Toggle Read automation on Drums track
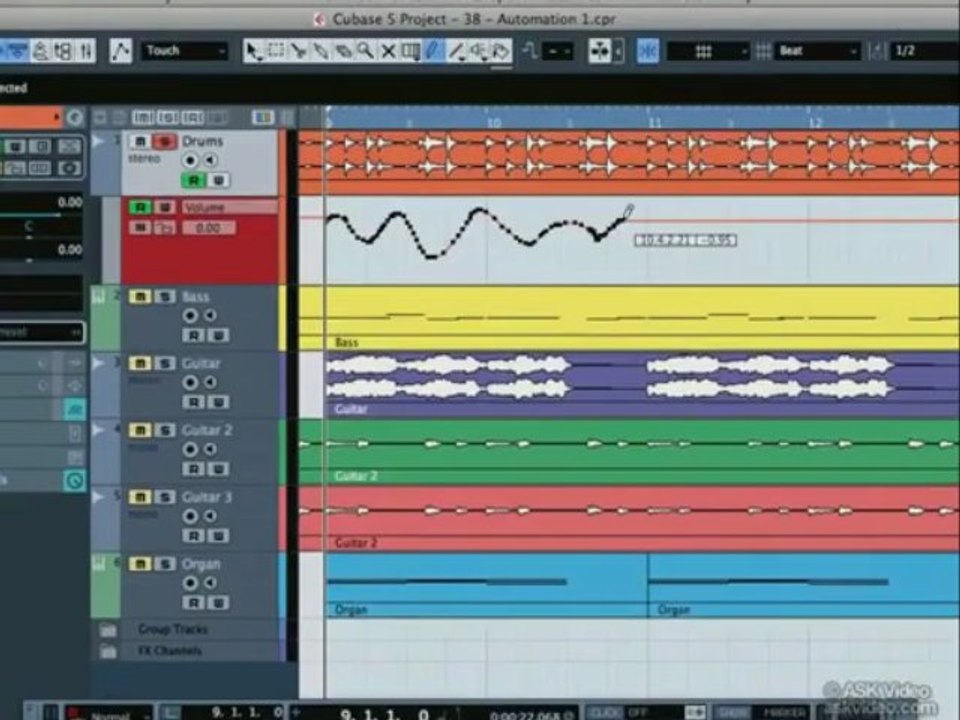Screen dimensions: 960x720 click(x=193, y=180)
